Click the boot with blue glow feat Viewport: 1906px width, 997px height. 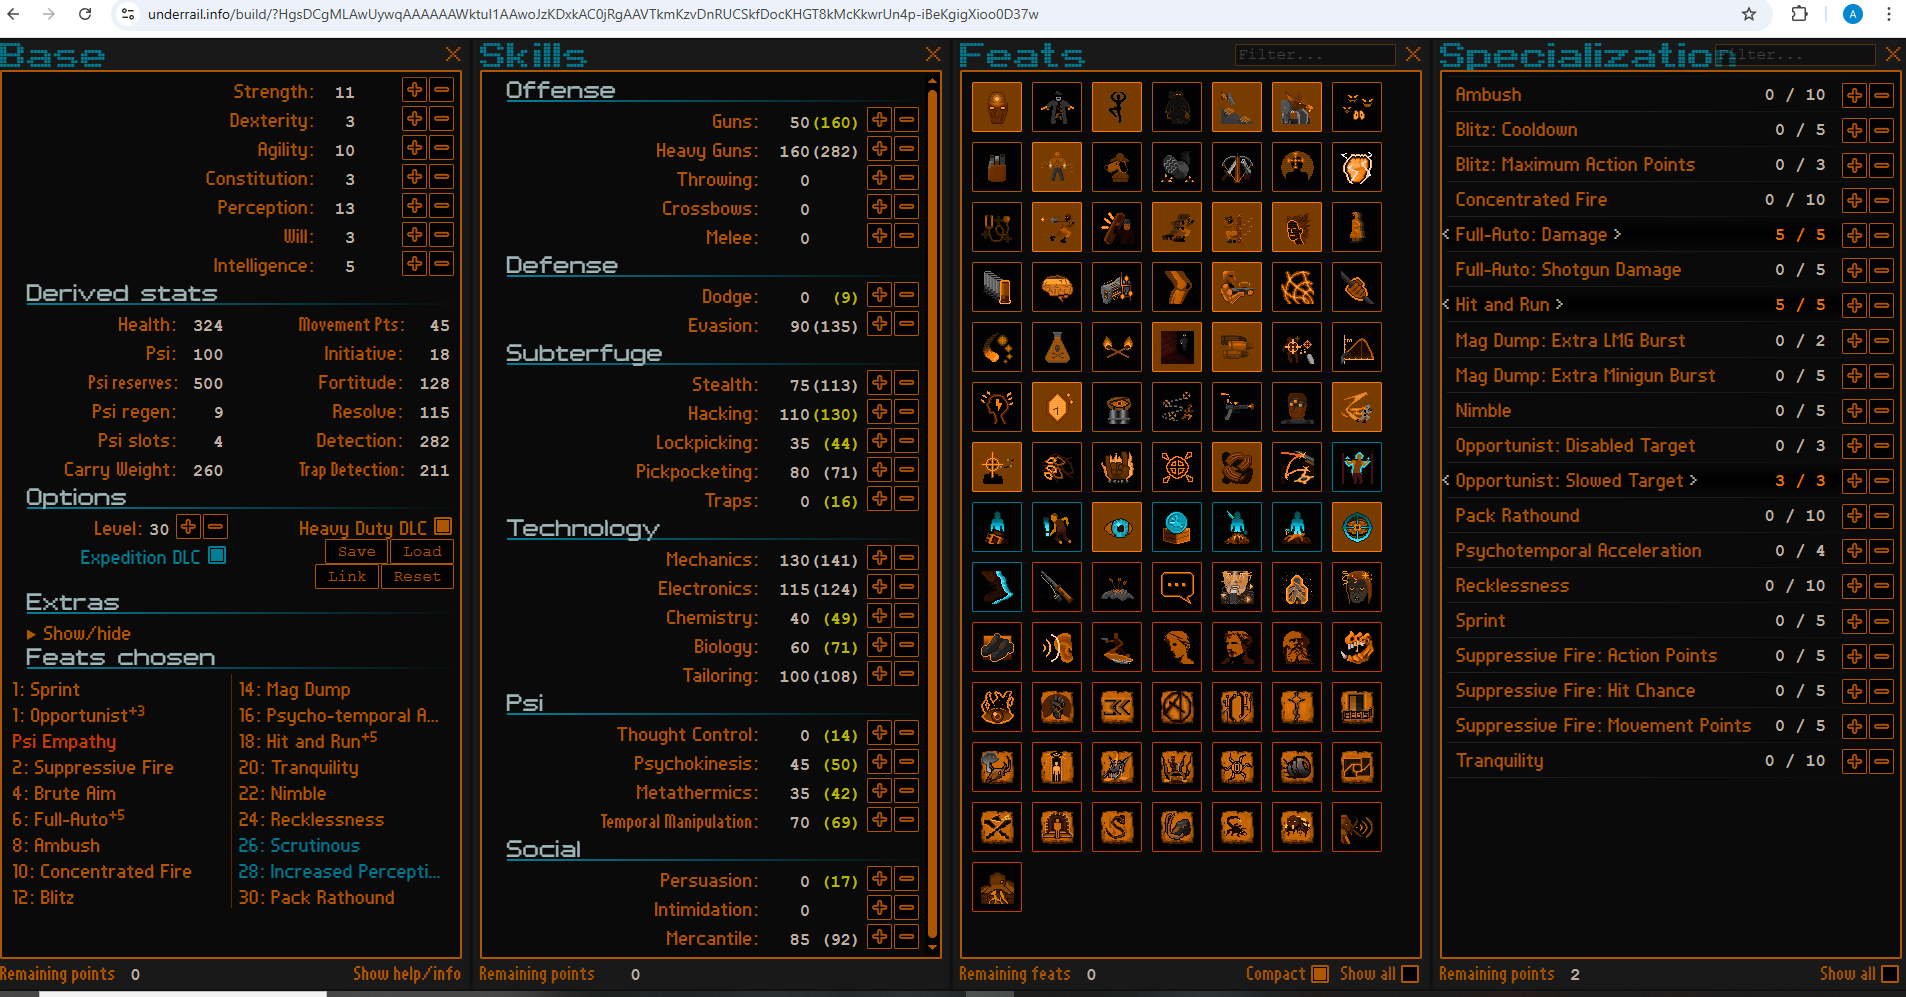997,588
